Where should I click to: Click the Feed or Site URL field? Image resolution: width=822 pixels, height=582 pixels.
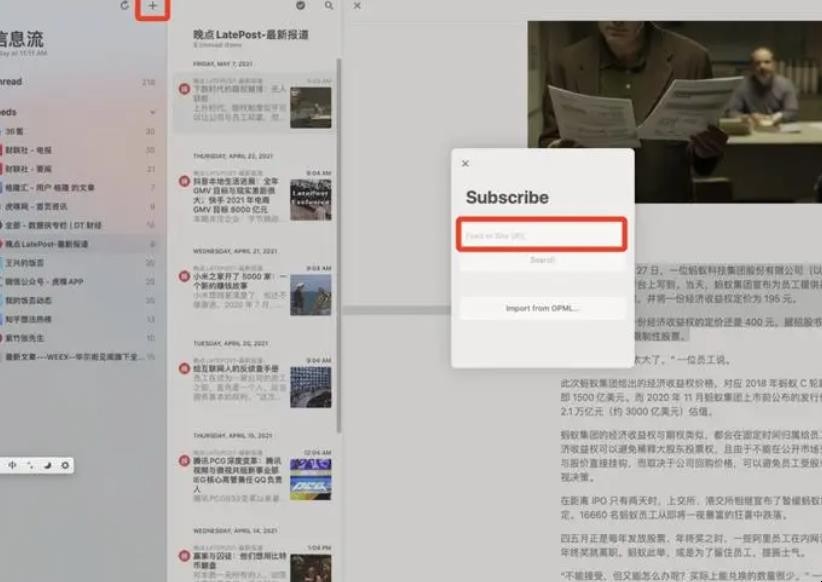542,236
